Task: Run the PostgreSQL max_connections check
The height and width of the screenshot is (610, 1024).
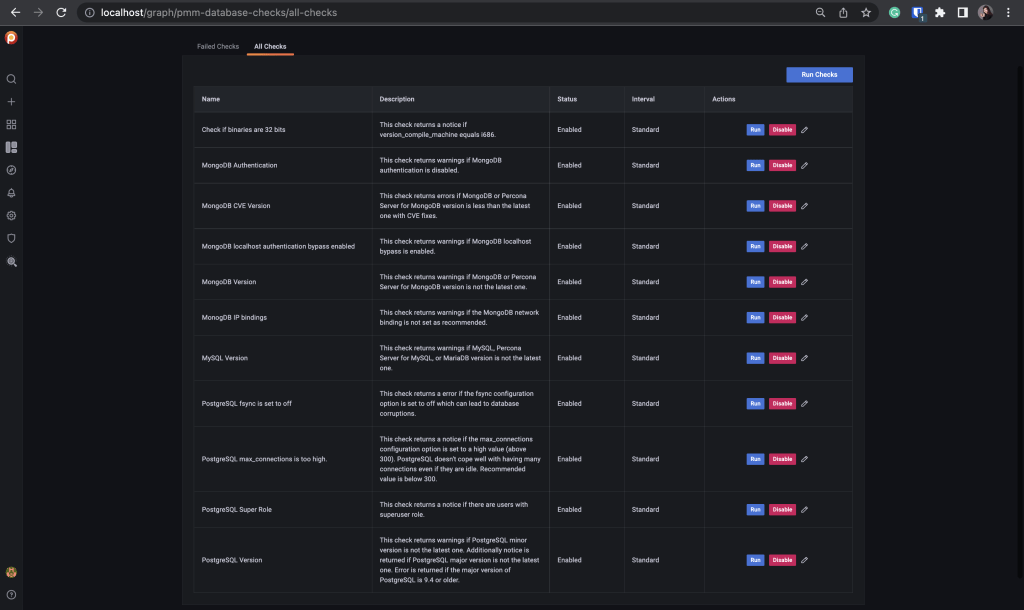Action: (755, 459)
